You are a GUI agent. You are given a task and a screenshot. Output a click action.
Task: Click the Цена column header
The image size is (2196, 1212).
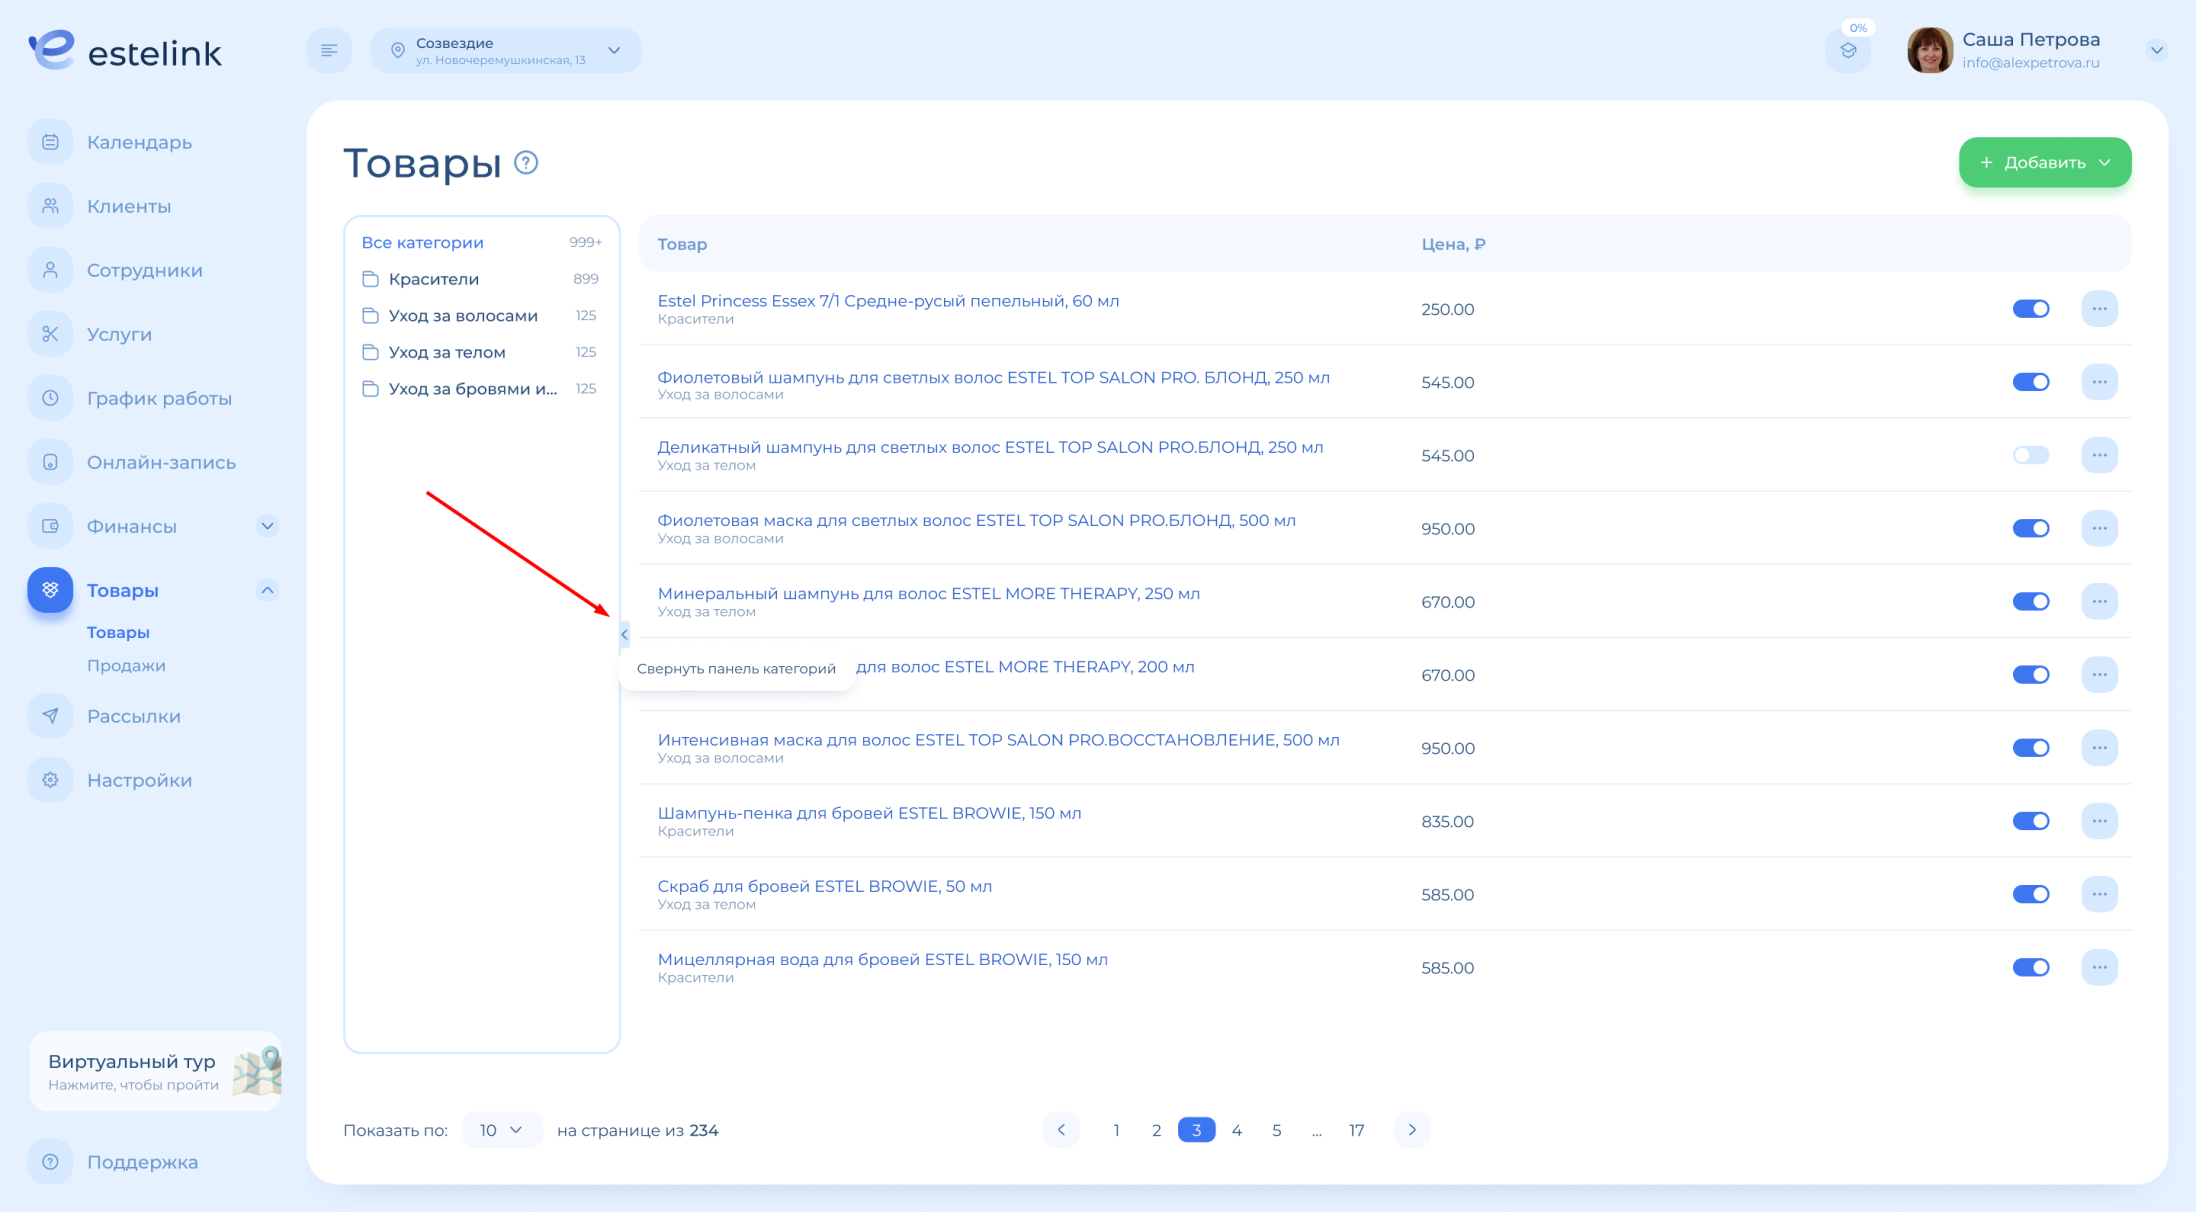1453,244
